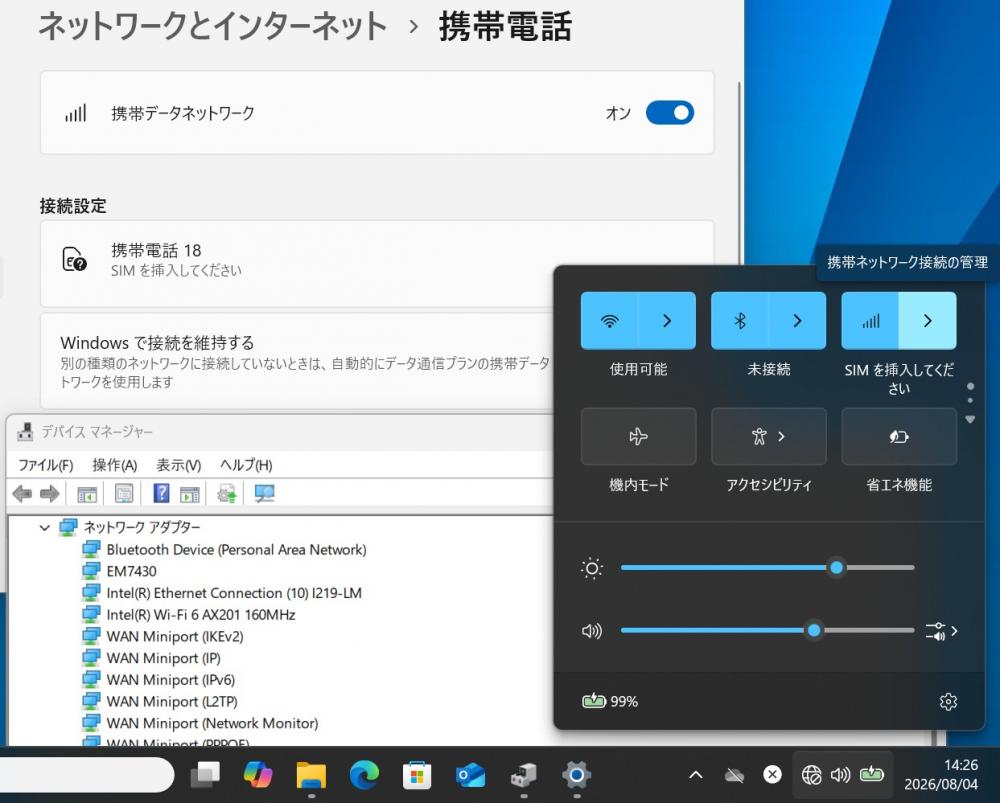Click Device Manager back arrow
Viewport: 1000px width, 803px height.
[22, 493]
